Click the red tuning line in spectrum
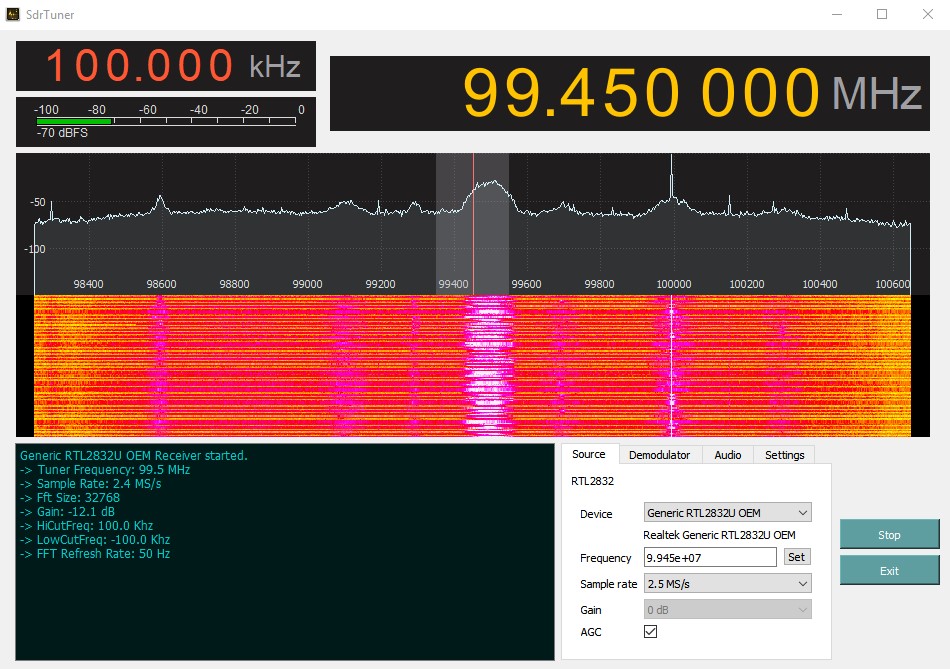 point(473,224)
